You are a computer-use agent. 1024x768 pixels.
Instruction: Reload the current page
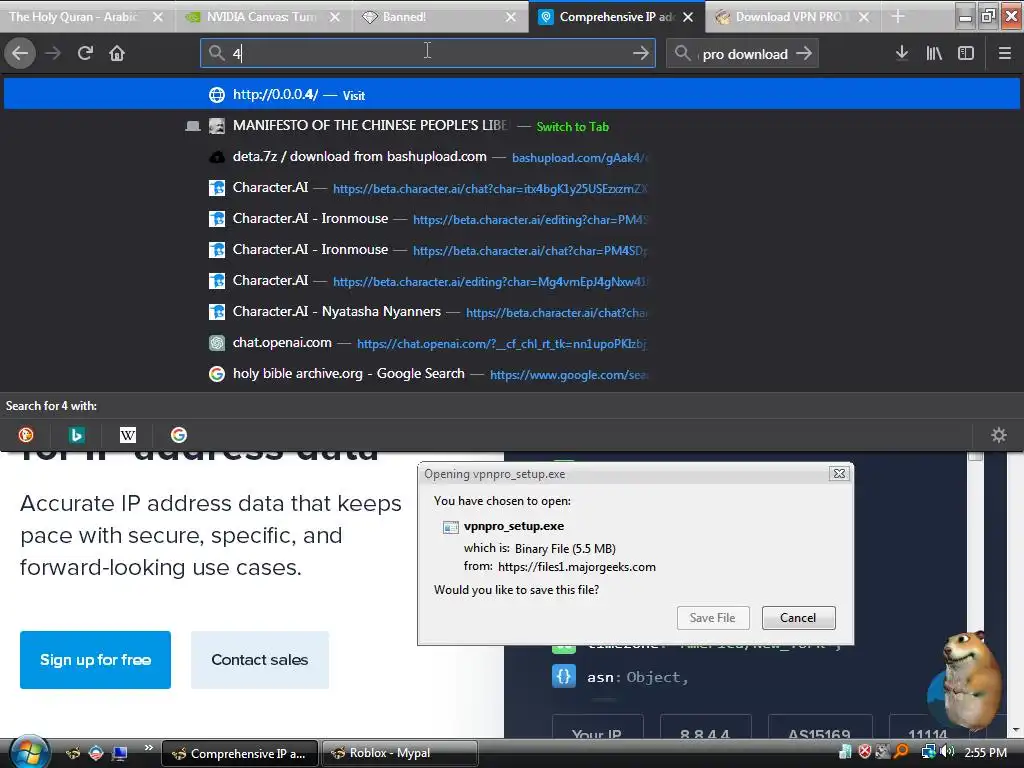(x=85, y=53)
